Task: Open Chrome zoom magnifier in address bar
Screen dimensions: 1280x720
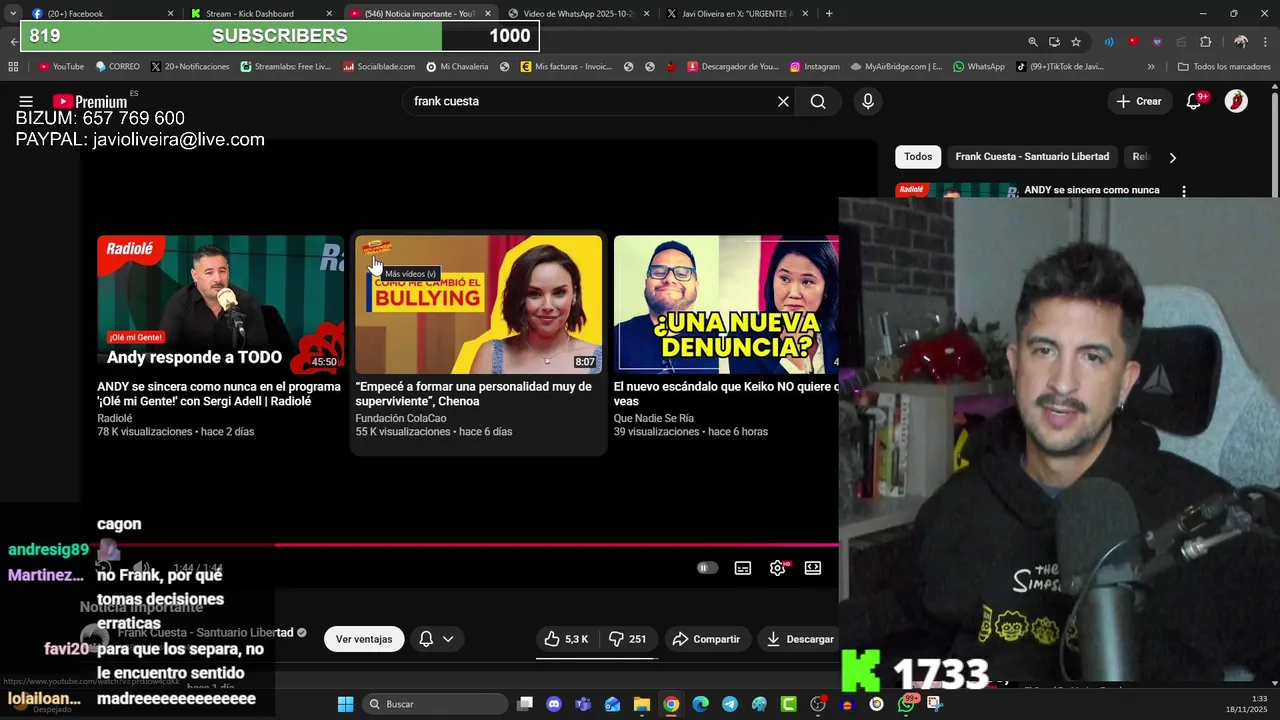Action: click(1032, 42)
